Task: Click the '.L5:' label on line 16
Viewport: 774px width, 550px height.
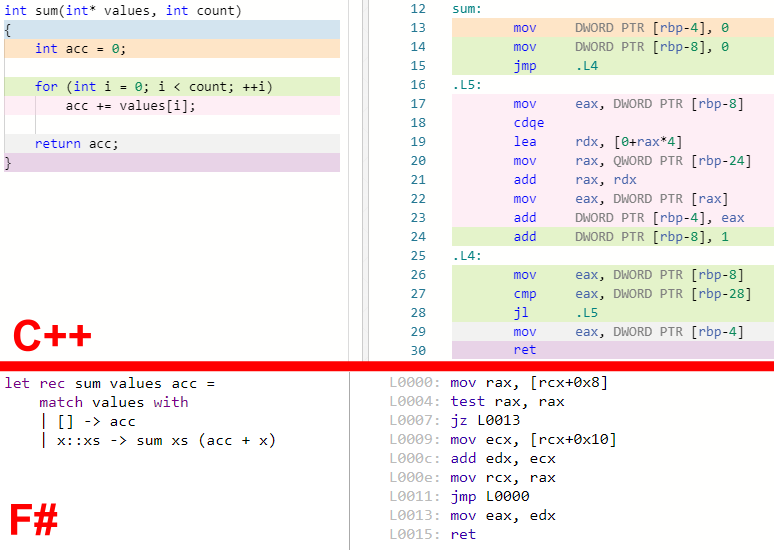Action: [466, 85]
